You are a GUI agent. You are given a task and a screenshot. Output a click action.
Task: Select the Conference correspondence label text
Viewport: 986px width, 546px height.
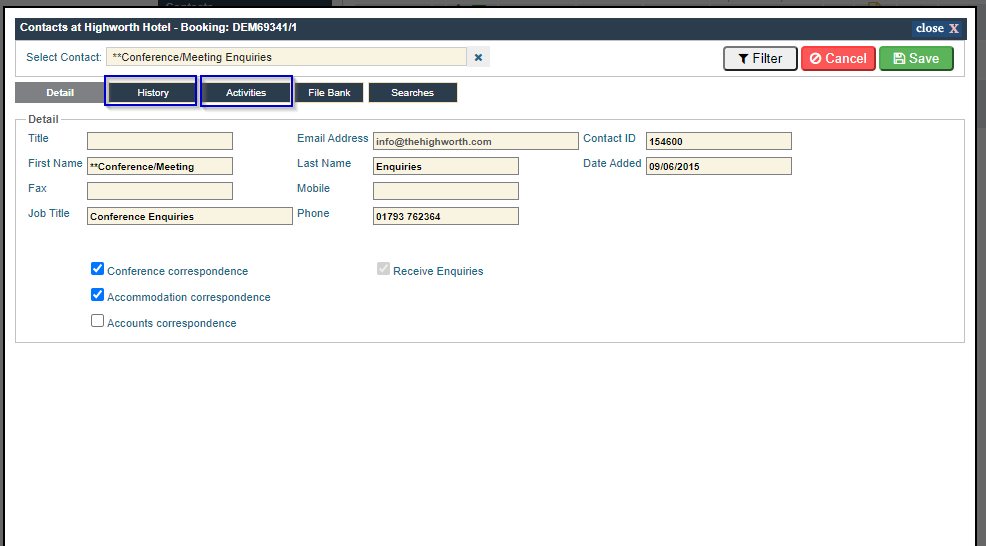177,271
